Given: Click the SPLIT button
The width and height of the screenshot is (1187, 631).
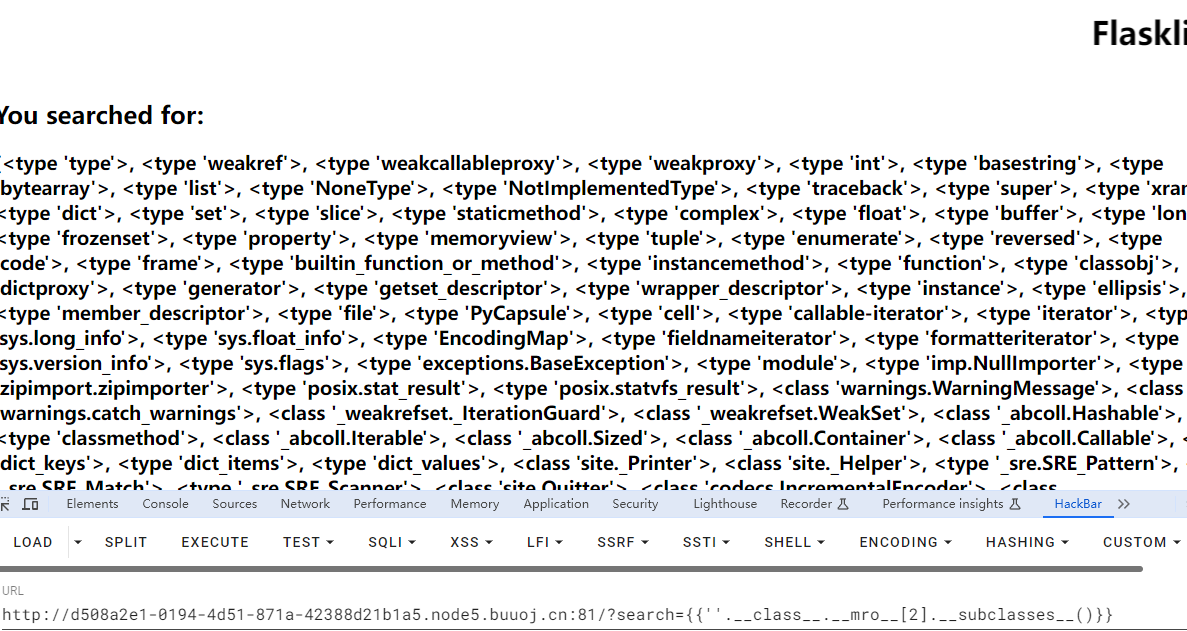Looking at the screenshot, I should click(126, 542).
